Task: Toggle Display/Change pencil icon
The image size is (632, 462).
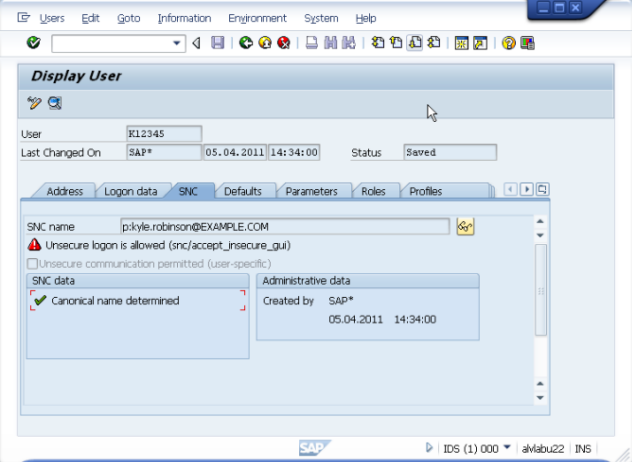Action: (34, 103)
